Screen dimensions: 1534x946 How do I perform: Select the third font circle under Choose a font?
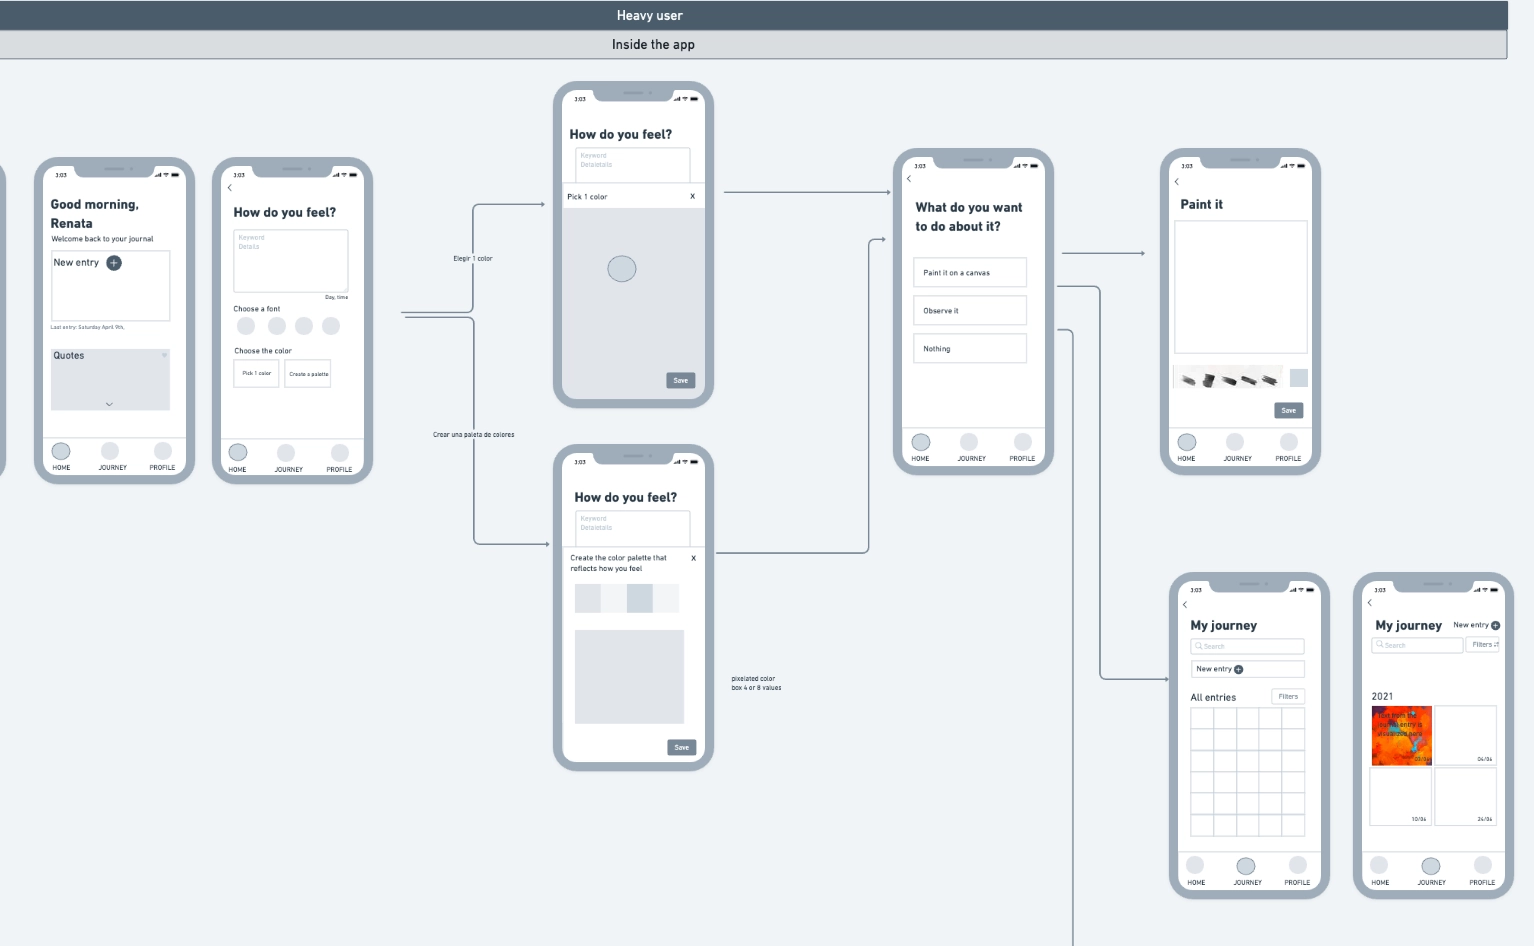pos(304,326)
